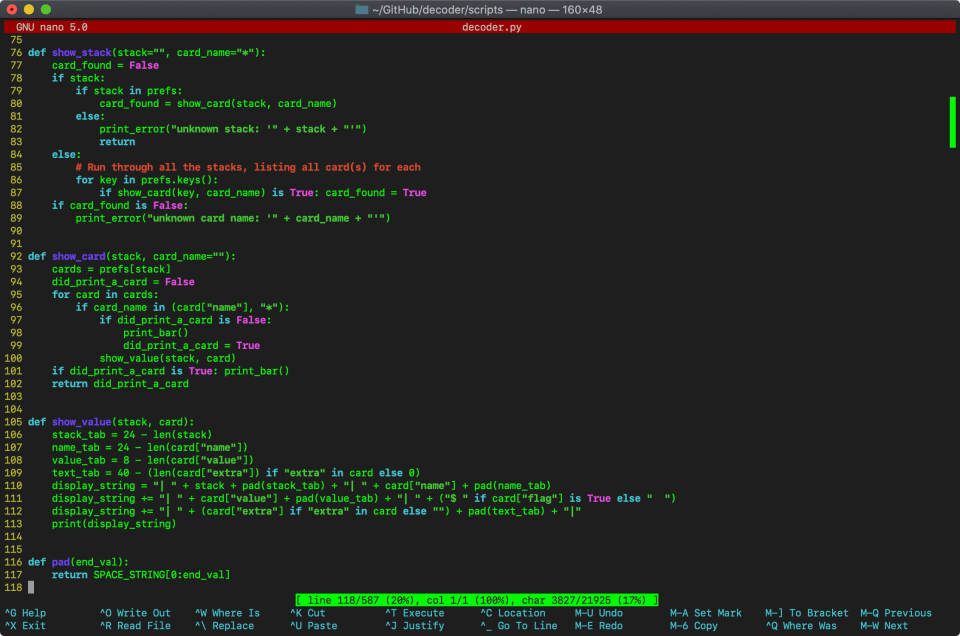Click the green scrollbar thumb on the right

point(953,122)
